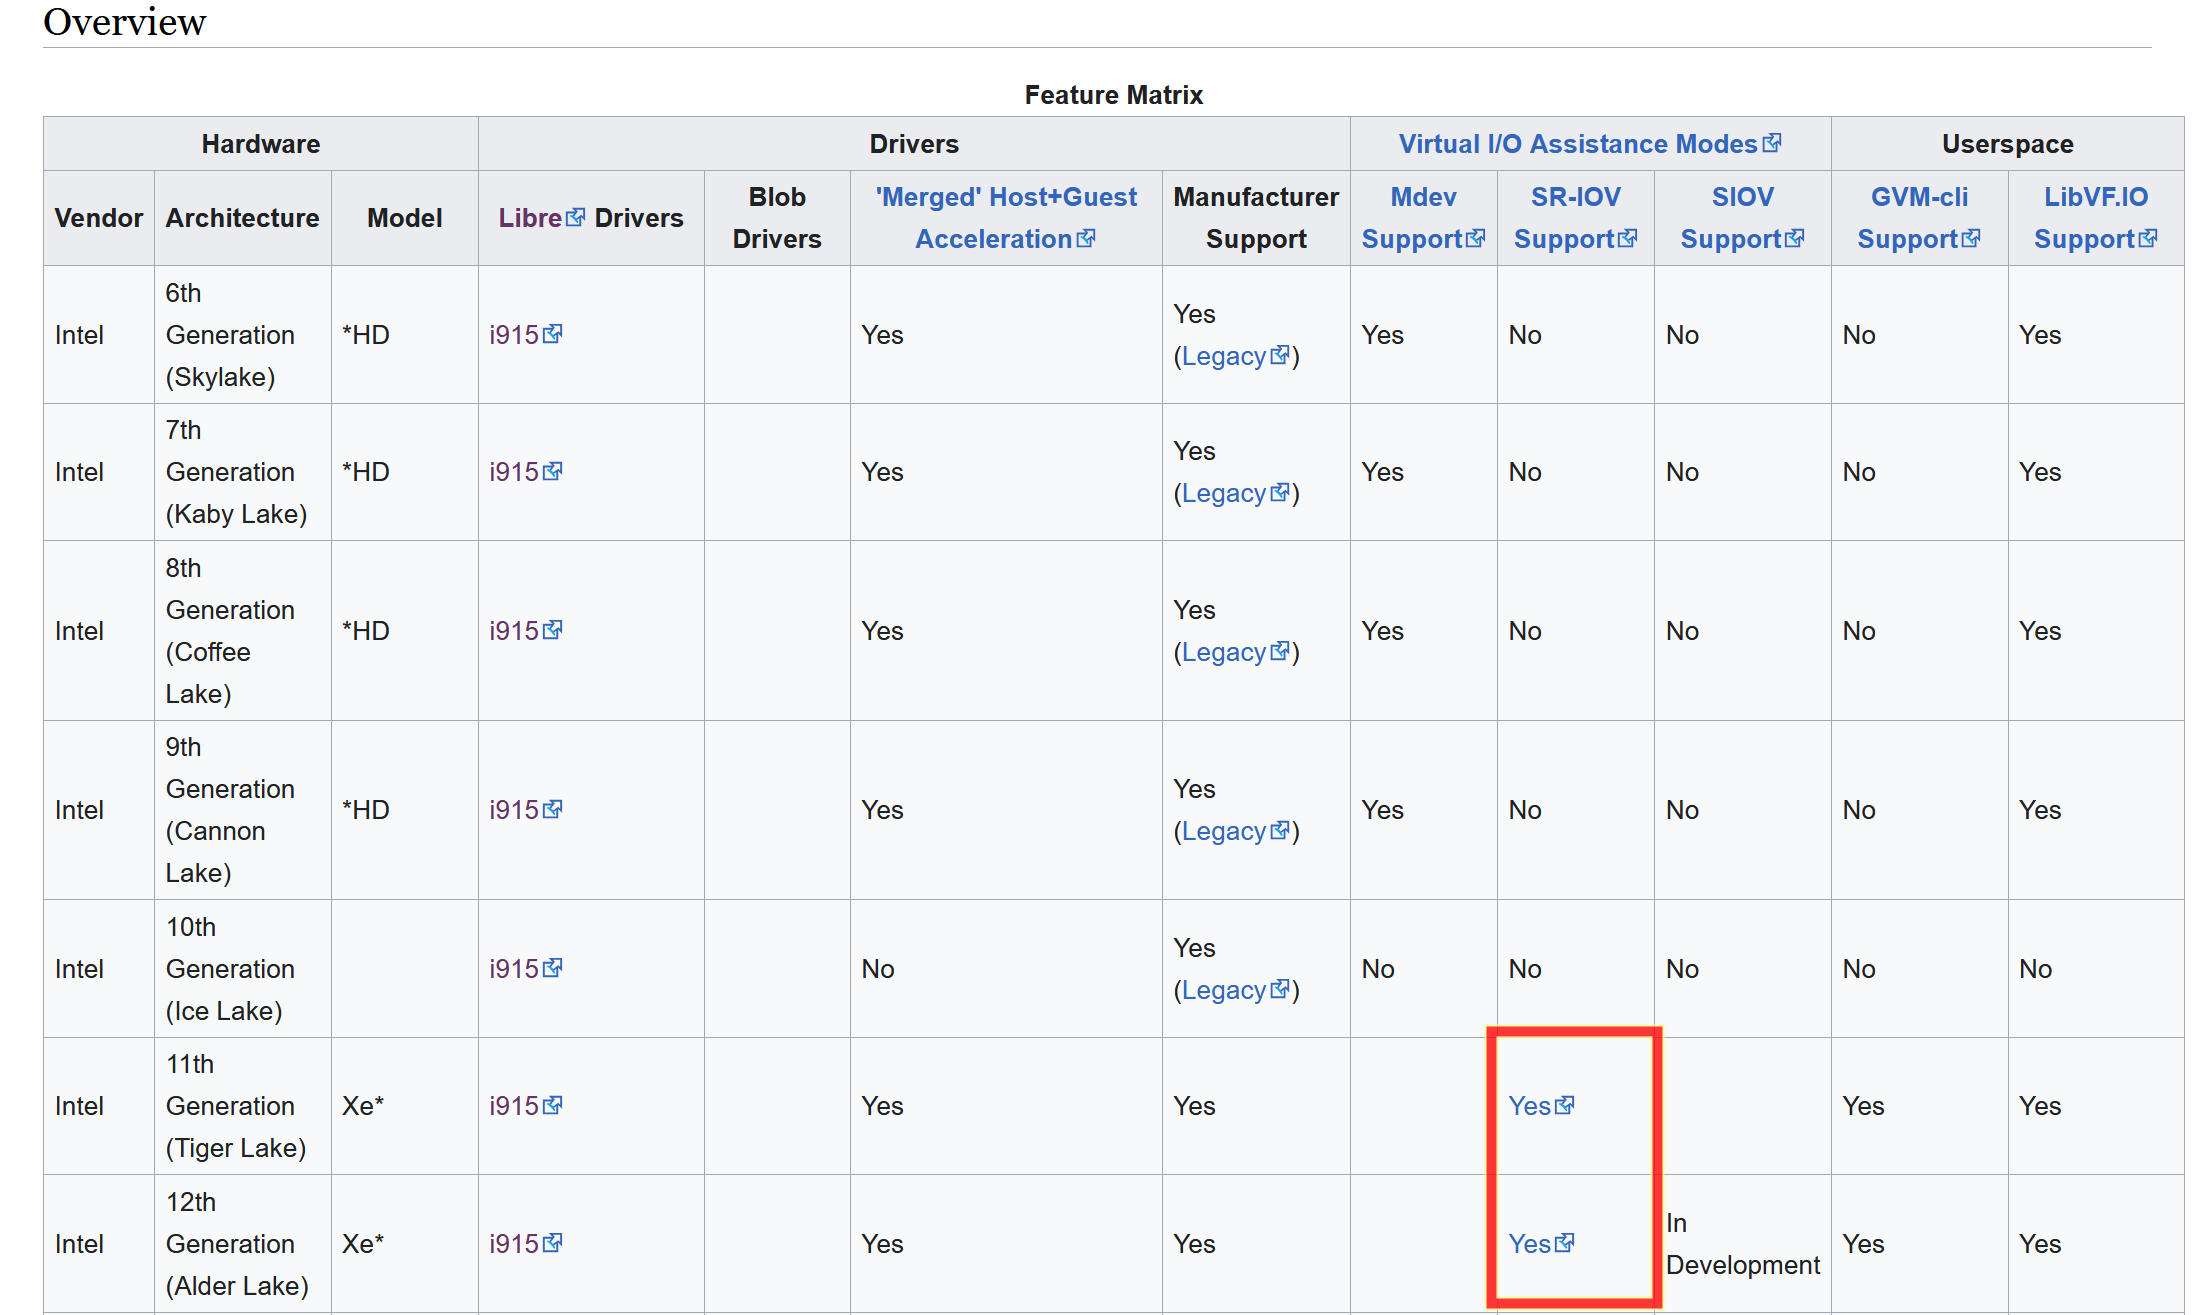Click external-link icon beside Skylake i915
Image resolution: width=2196 pixels, height=1315 pixels.
[x=553, y=334]
